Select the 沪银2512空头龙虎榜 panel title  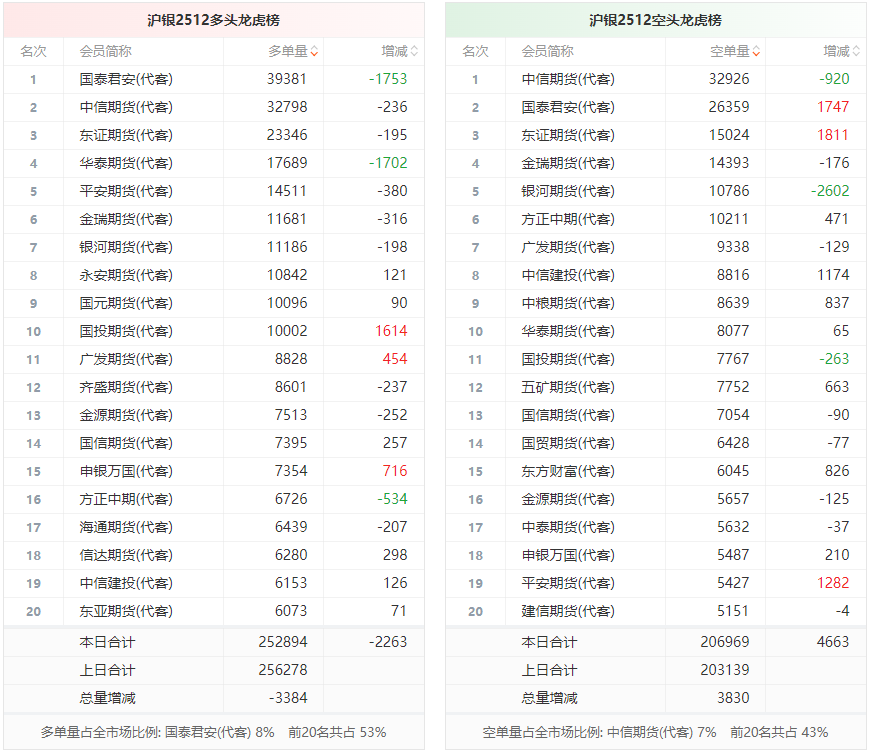[655, 20]
